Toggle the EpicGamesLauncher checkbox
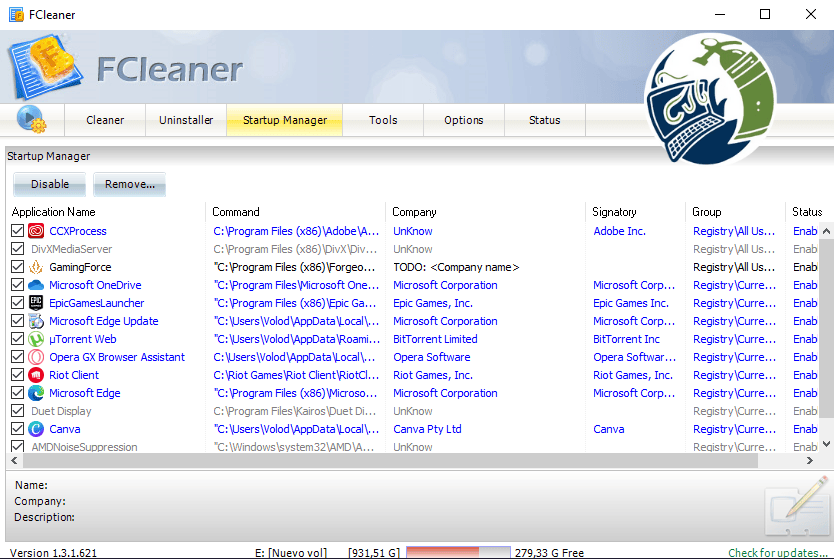Viewport: 834px width, 559px height. [18, 303]
